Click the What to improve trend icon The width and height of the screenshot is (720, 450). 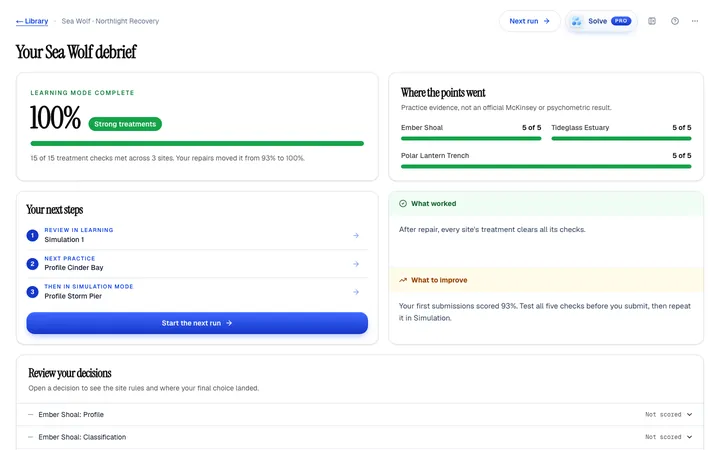(403, 280)
